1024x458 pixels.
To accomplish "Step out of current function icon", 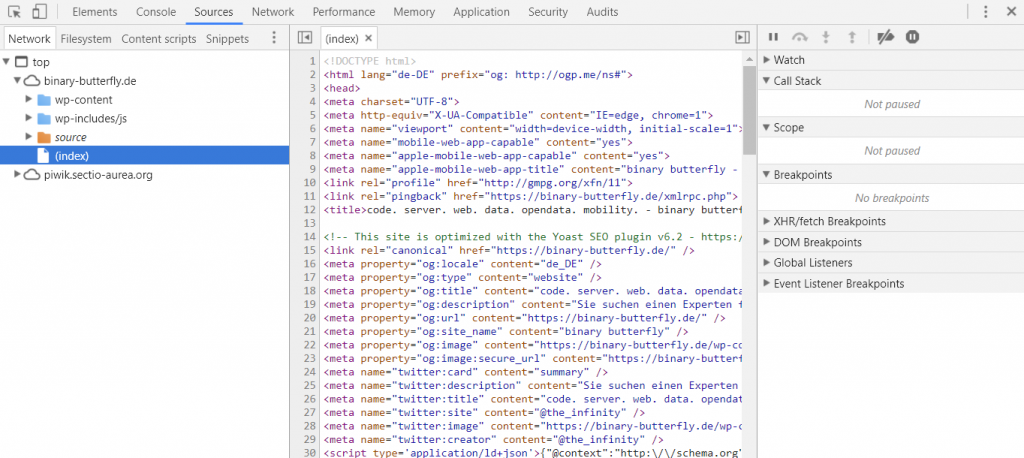I will (x=852, y=38).
